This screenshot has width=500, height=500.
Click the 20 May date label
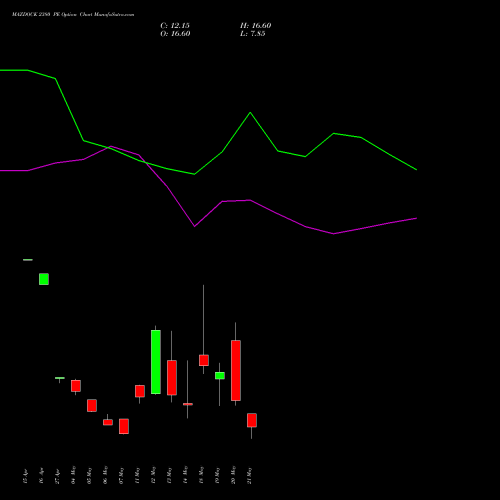click(x=233, y=475)
